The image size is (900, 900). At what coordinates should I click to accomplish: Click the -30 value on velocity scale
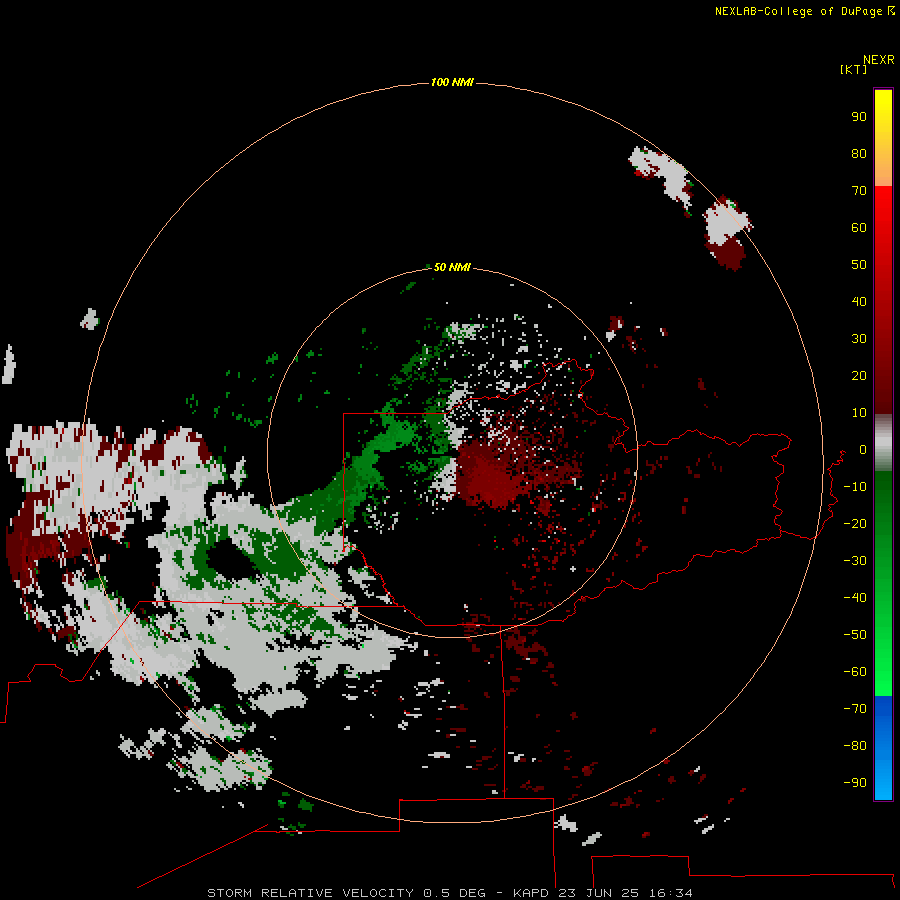point(855,561)
